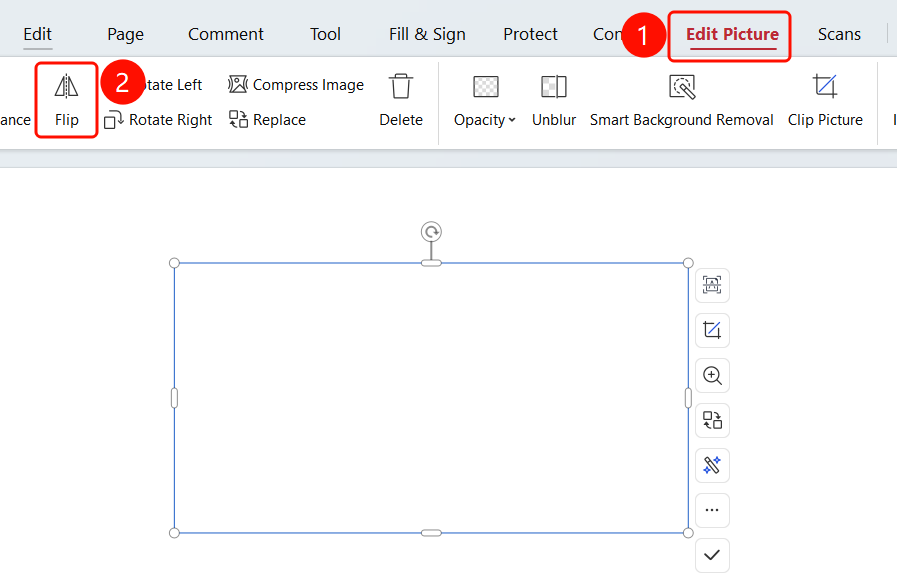This screenshot has height=583, width=897.
Task: Click the bottom-left corner resize handle
Action: (x=174, y=533)
